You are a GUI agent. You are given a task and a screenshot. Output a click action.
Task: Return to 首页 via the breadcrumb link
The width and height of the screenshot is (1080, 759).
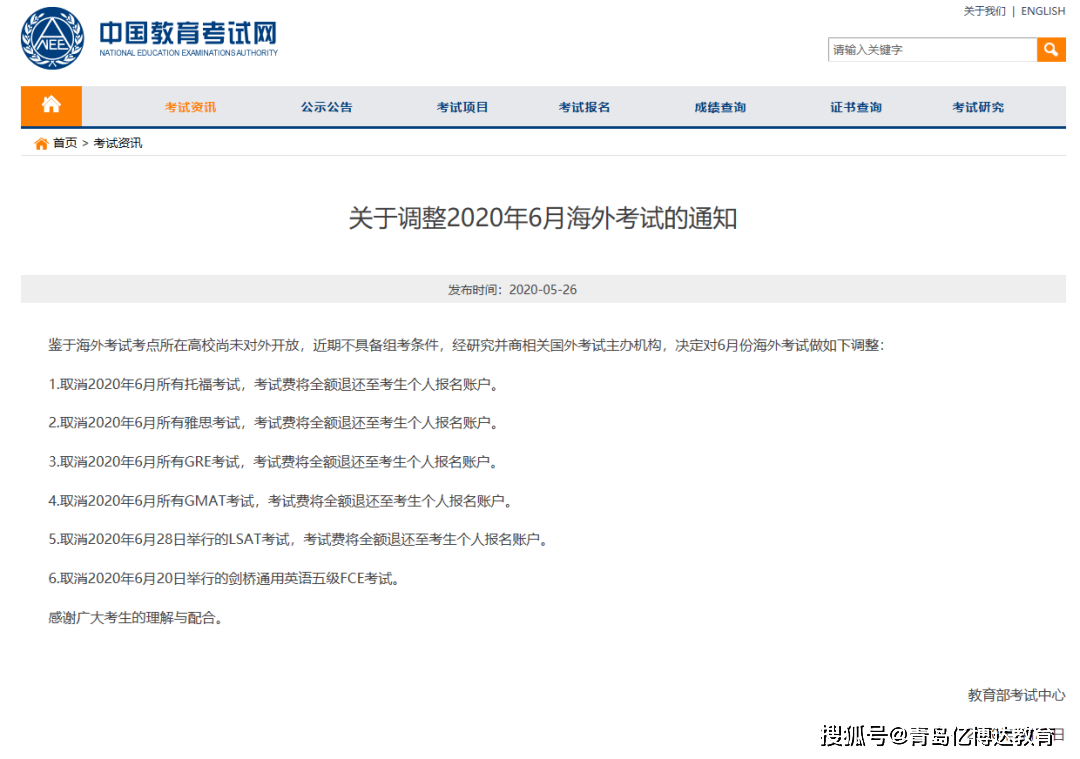point(62,142)
